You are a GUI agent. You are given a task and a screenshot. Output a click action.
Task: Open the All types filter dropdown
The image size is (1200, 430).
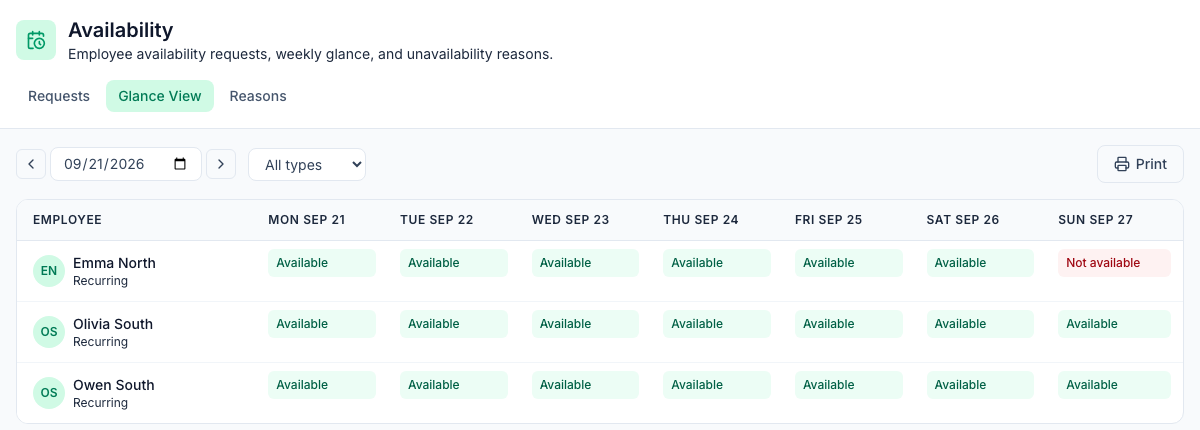pyautogui.click(x=307, y=164)
